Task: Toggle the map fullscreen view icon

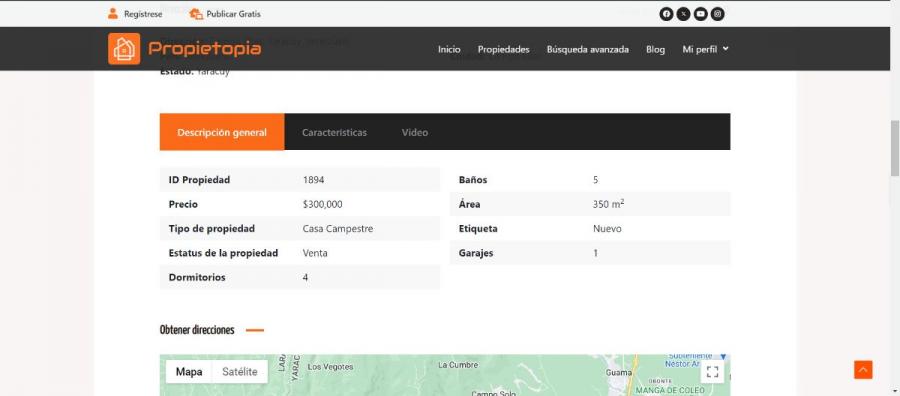Action: pos(712,371)
